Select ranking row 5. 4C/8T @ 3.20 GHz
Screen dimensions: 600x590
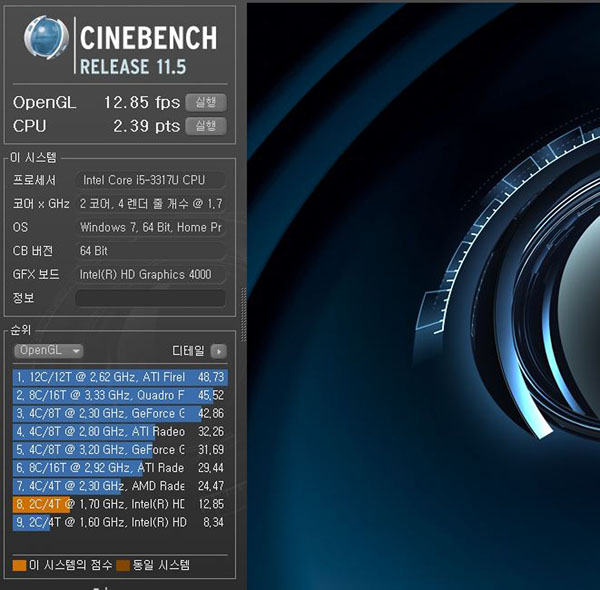click(x=120, y=450)
